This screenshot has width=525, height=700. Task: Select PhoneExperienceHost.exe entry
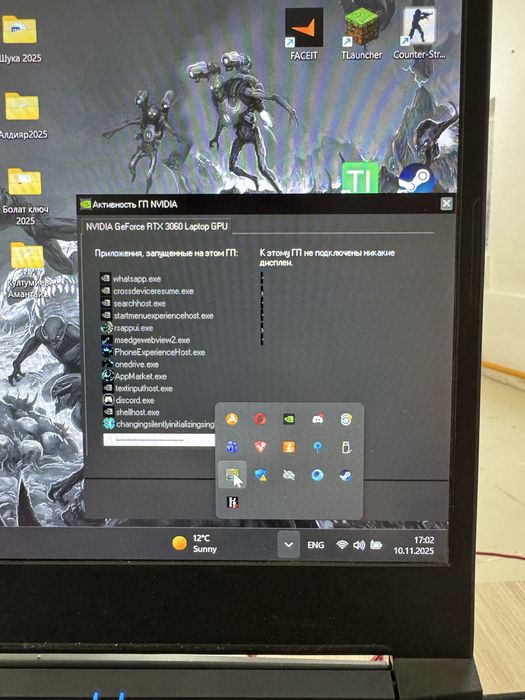pos(153,352)
